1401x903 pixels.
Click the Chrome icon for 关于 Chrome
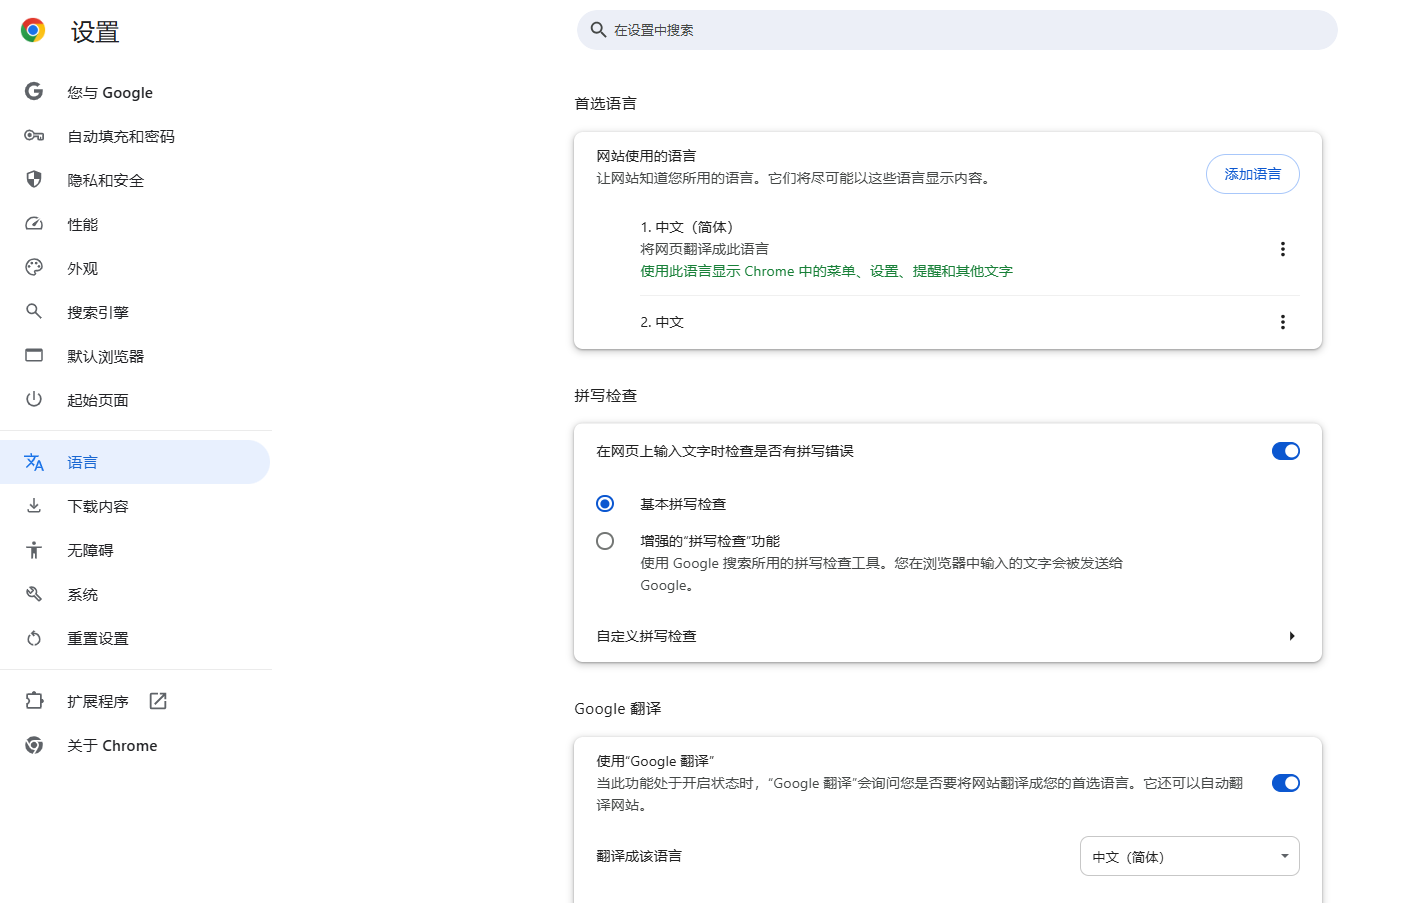(34, 745)
